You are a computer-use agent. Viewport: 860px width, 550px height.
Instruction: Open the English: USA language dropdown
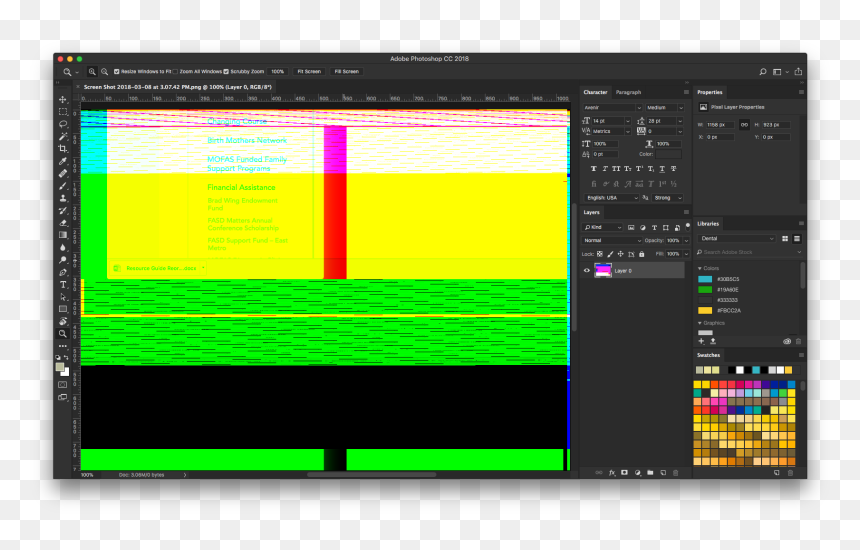[x=612, y=198]
